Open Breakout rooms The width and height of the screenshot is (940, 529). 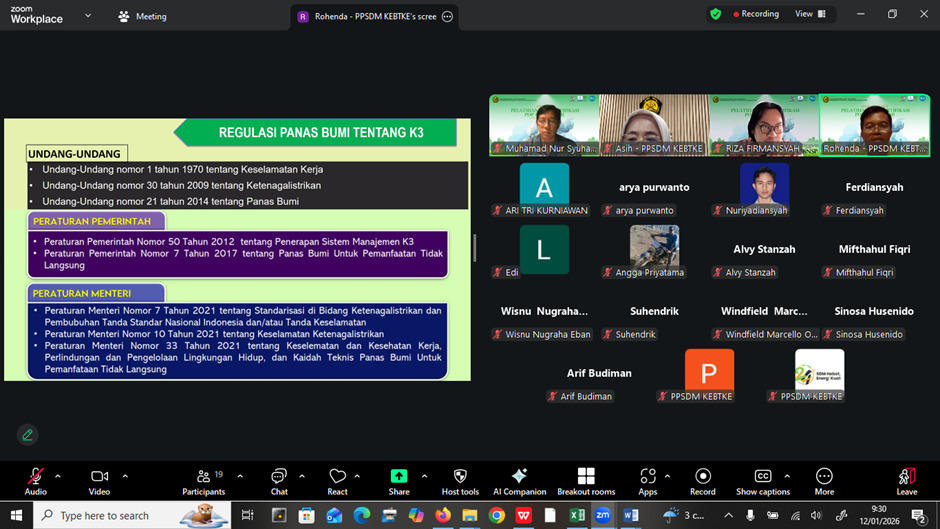pos(586,479)
